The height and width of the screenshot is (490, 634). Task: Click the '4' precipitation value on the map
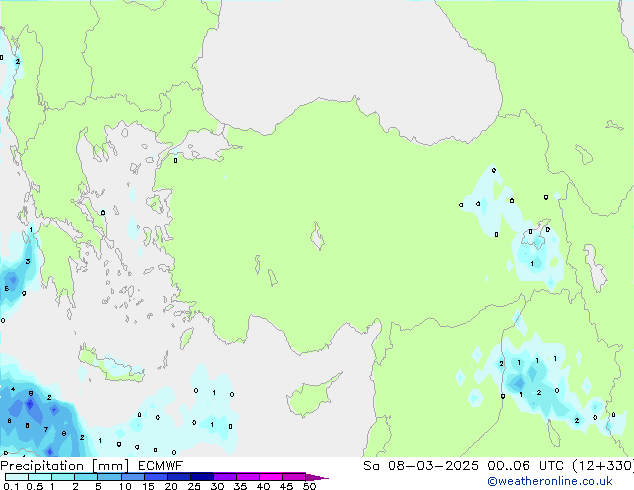pos(13,389)
